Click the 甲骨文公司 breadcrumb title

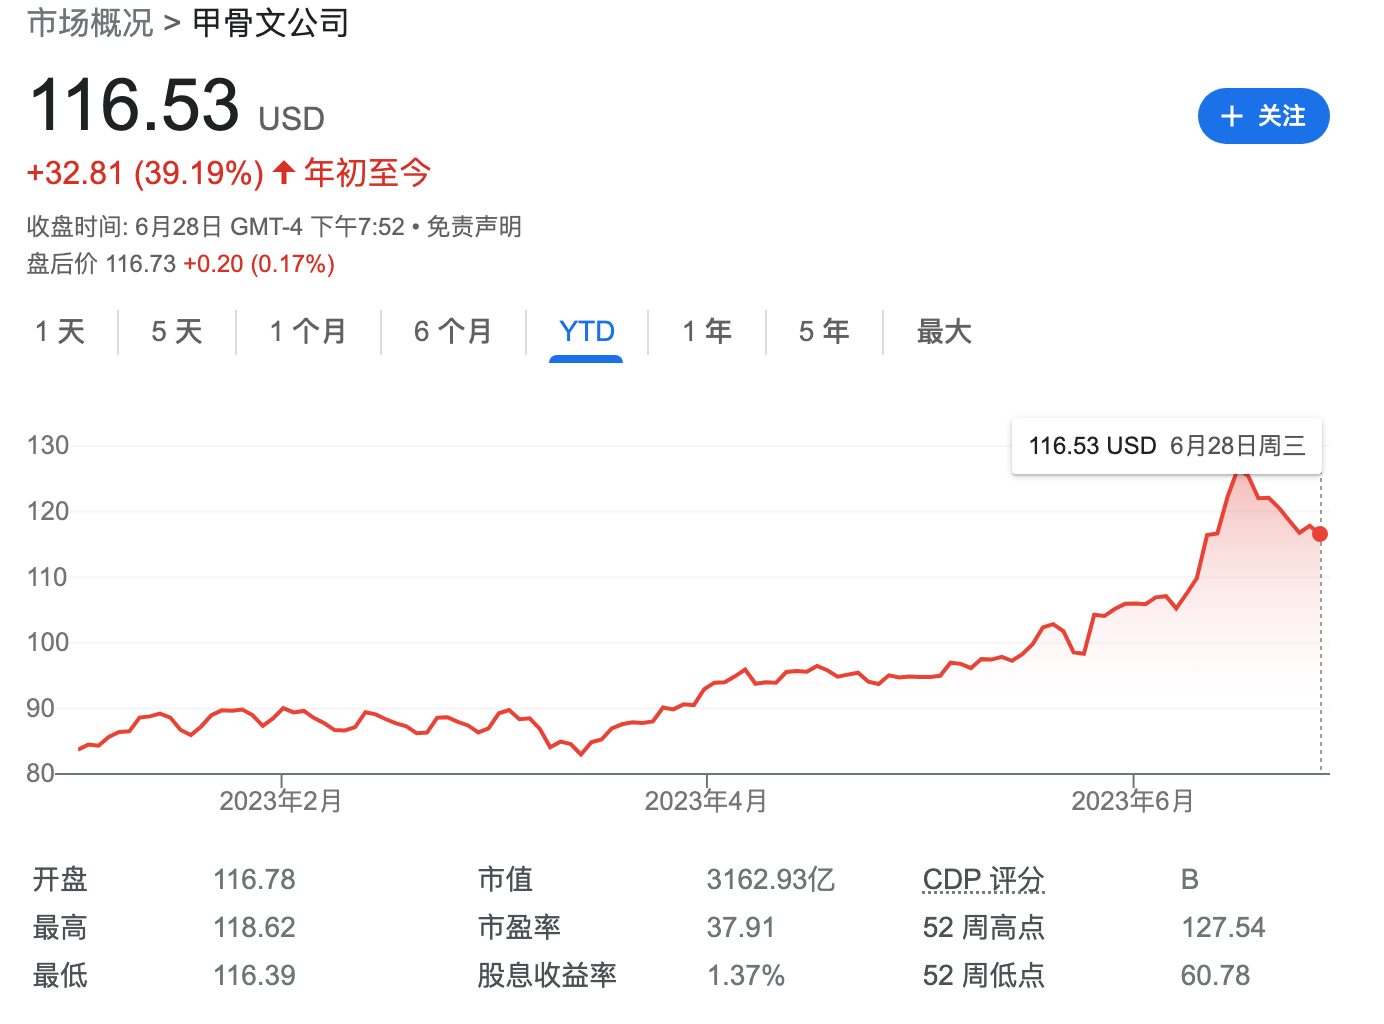click(x=270, y=22)
